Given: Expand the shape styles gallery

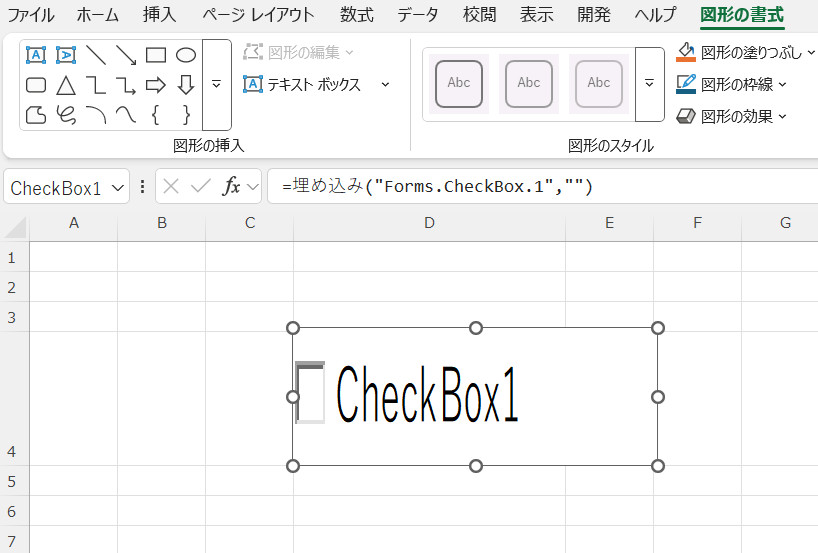Looking at the screenshot, I should pyautogui.click(x=649, y=84).
